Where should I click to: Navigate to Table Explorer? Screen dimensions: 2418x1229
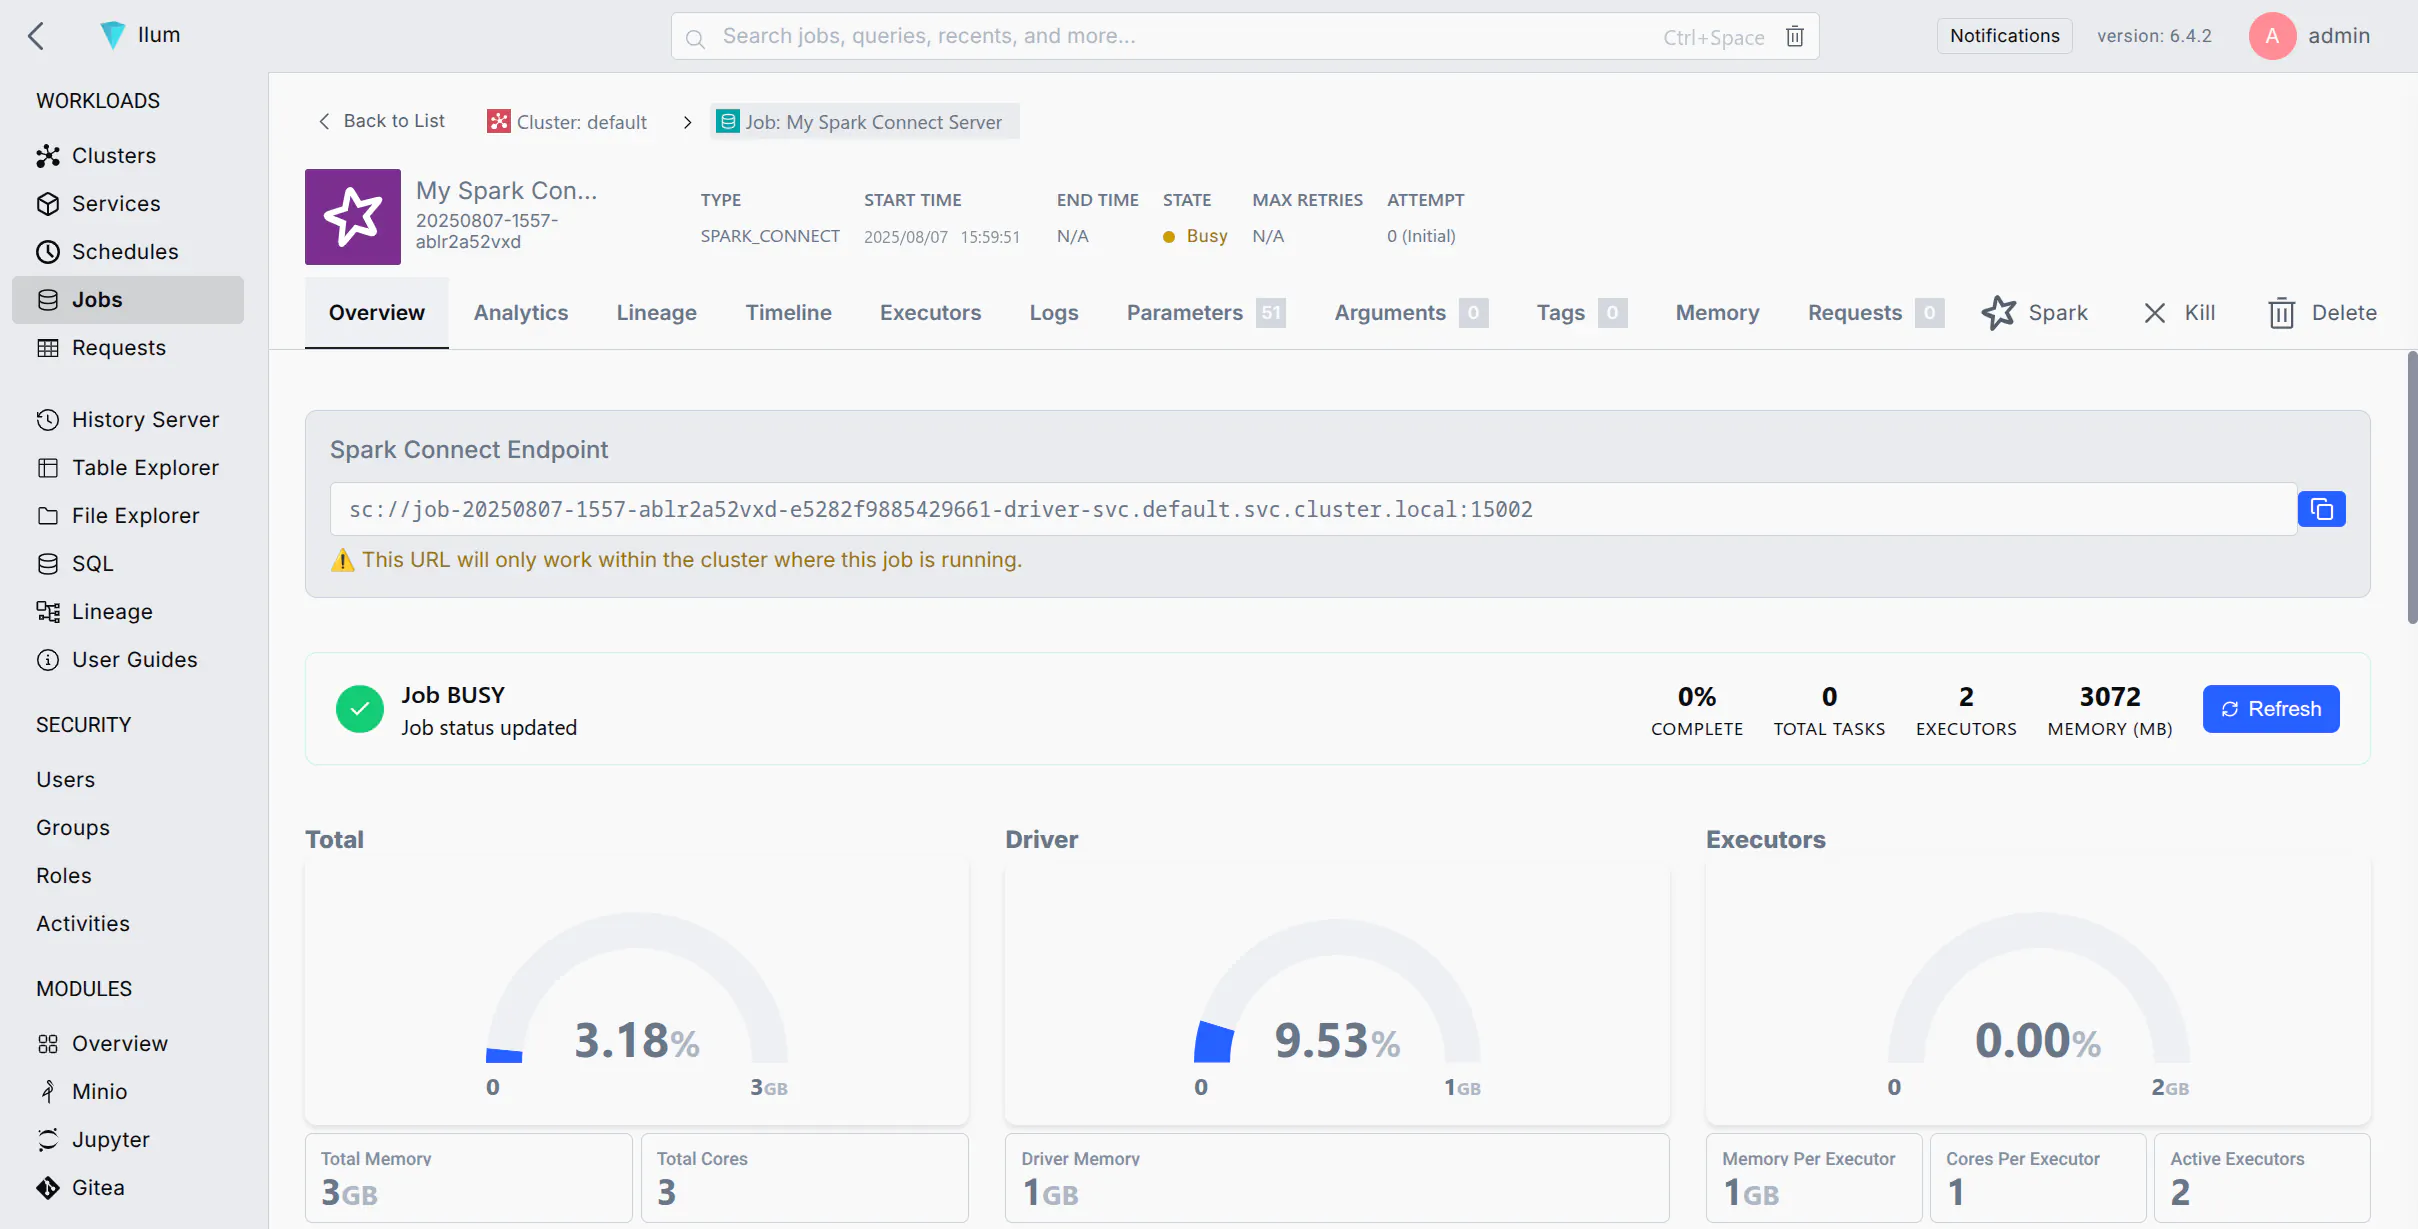[146, 467]
